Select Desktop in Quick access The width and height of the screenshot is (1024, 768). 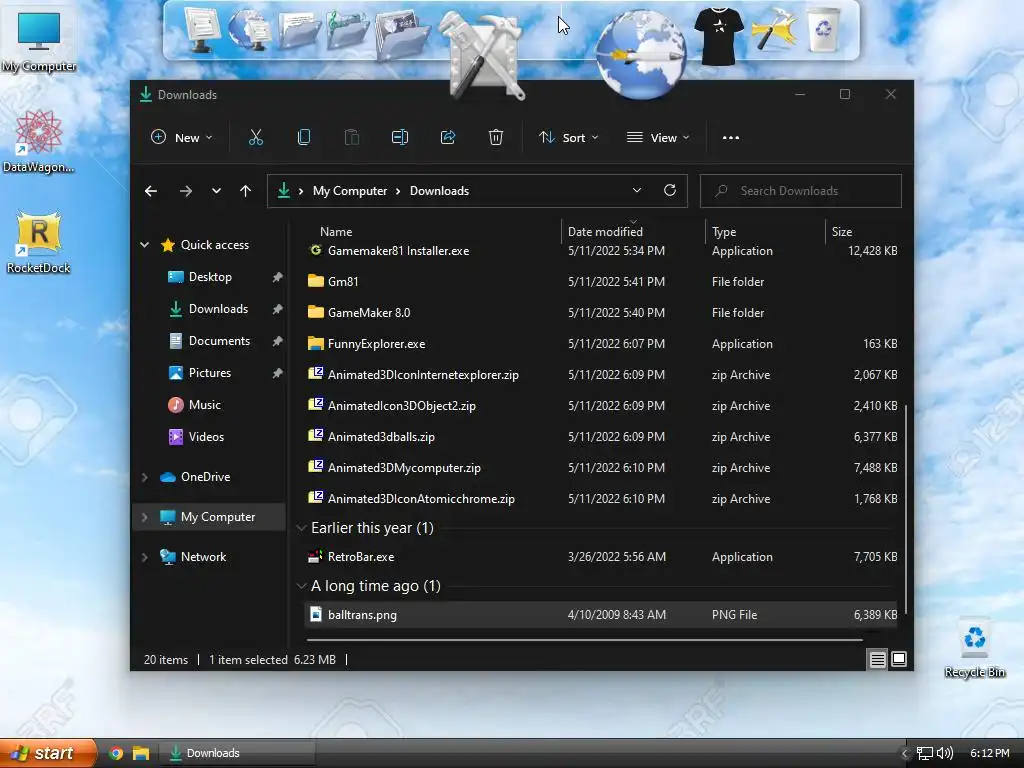coord(210,277)
